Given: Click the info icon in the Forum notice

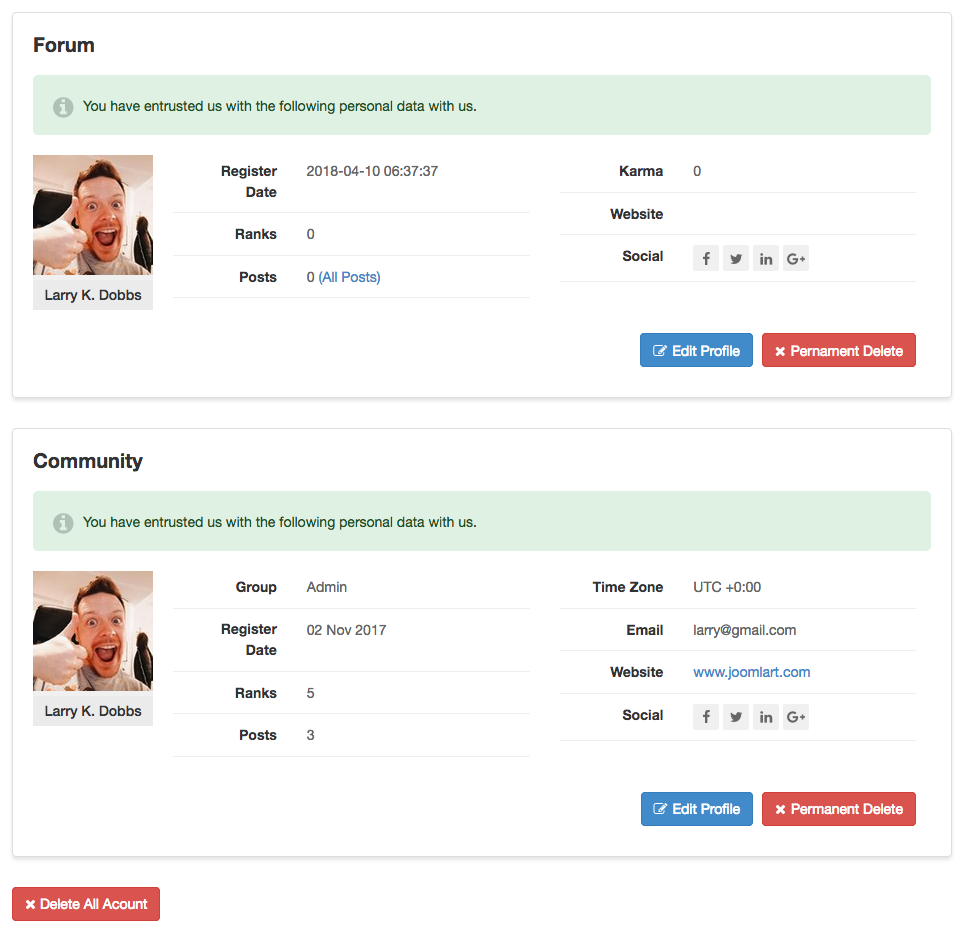Looking at the screenshot, I should 63,107.
